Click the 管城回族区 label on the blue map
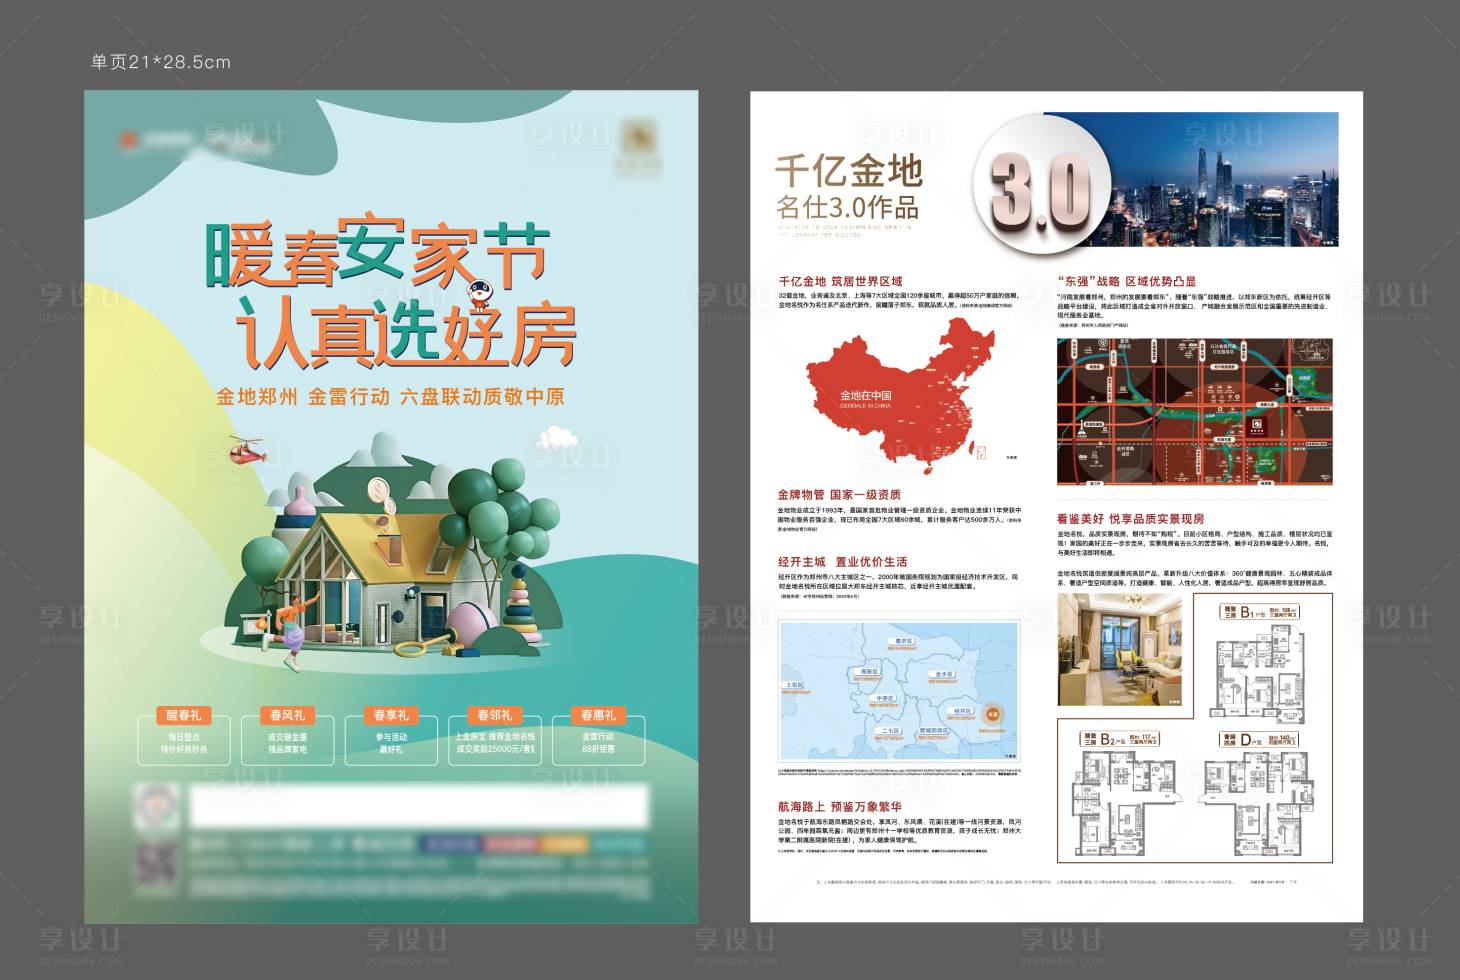 [934, 730]
